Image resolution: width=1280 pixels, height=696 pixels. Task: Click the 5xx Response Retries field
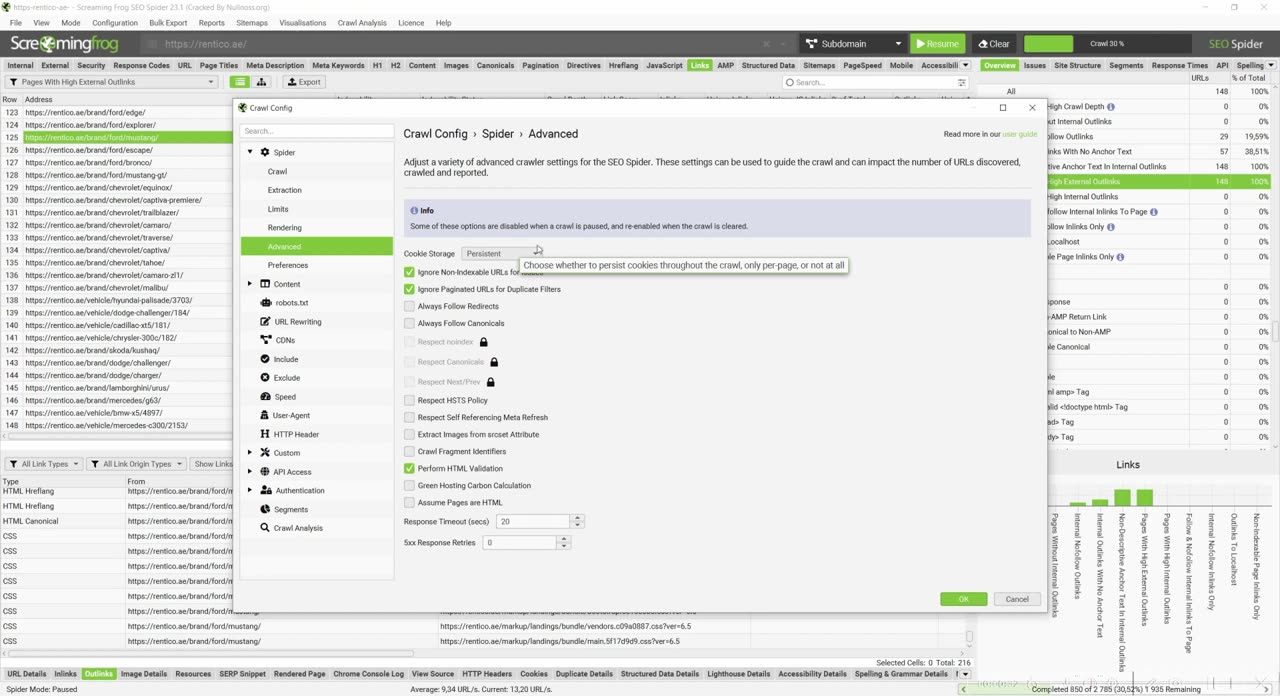click(x=519, y=542)
